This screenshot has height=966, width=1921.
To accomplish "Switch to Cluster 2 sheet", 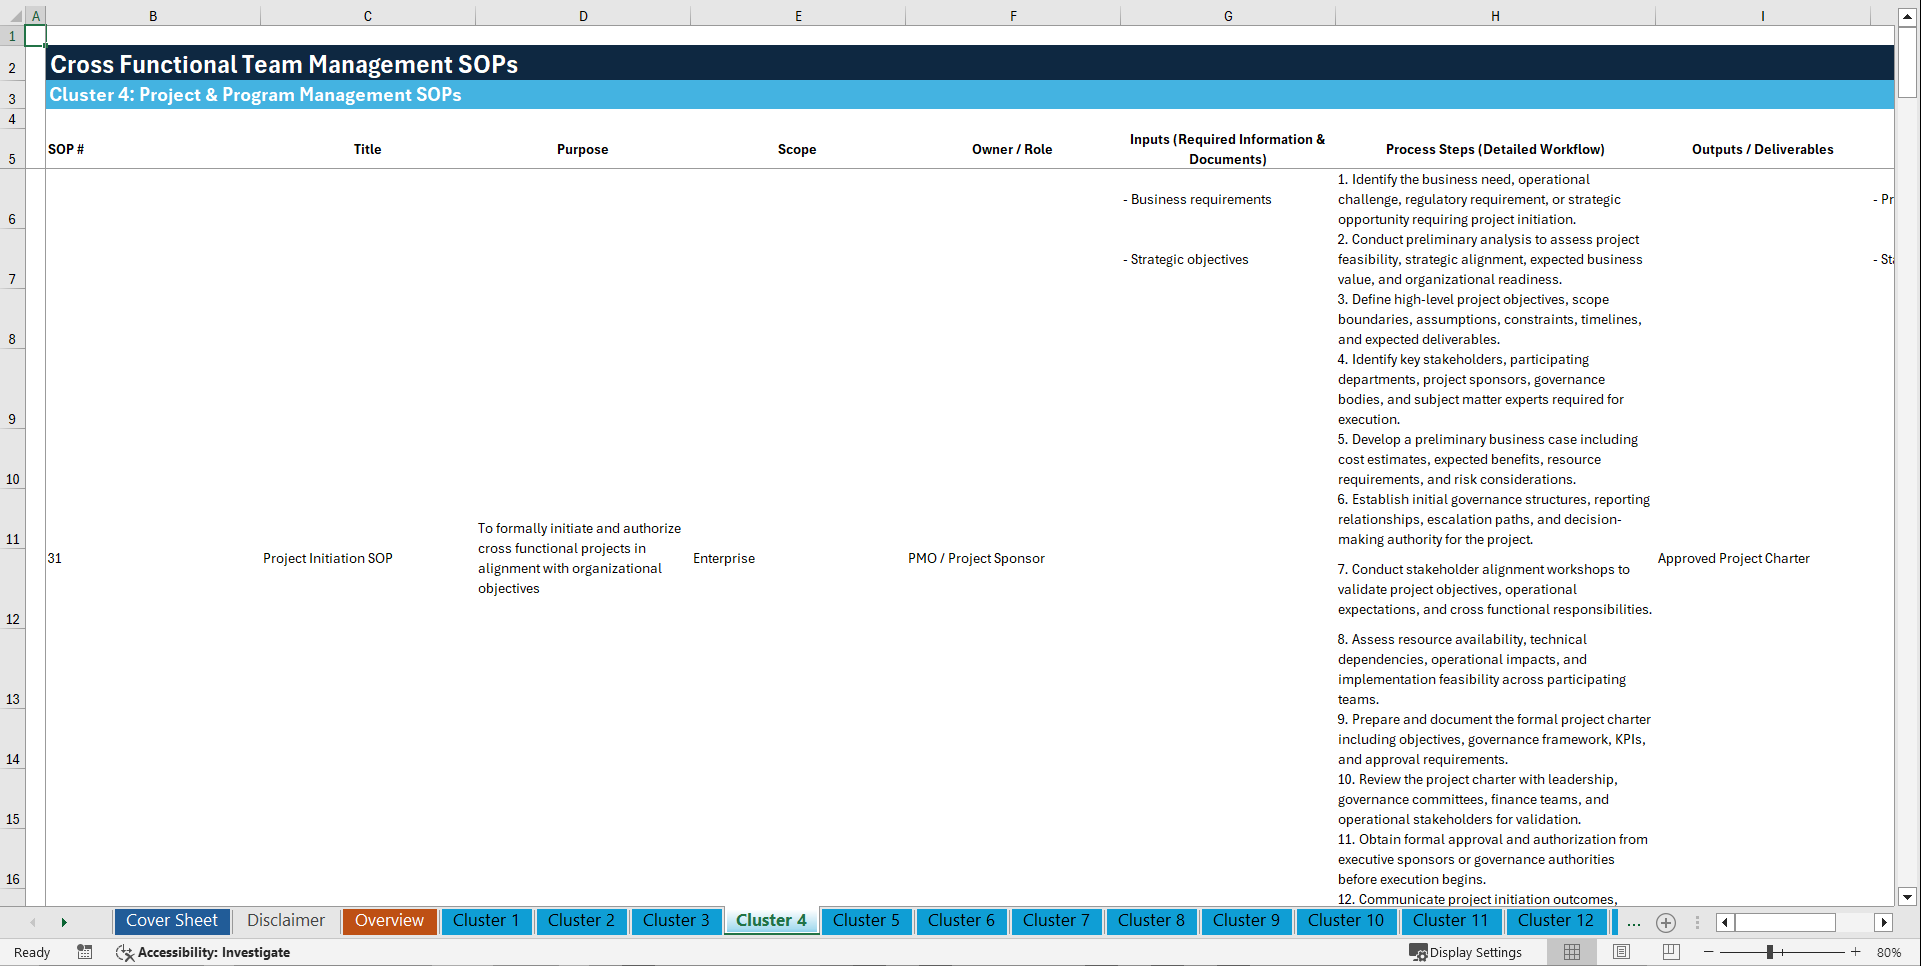I will click(581, 921).
